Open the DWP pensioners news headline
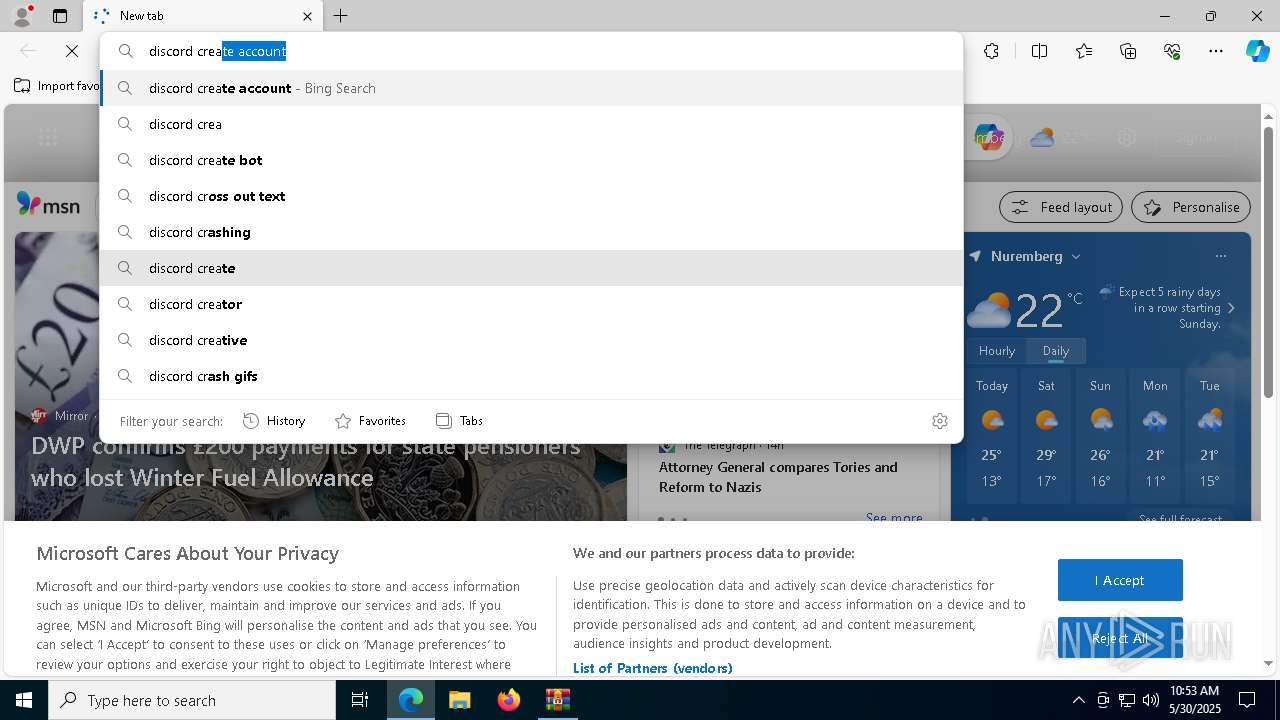1280x720 pixels. [x=306, y=462]
